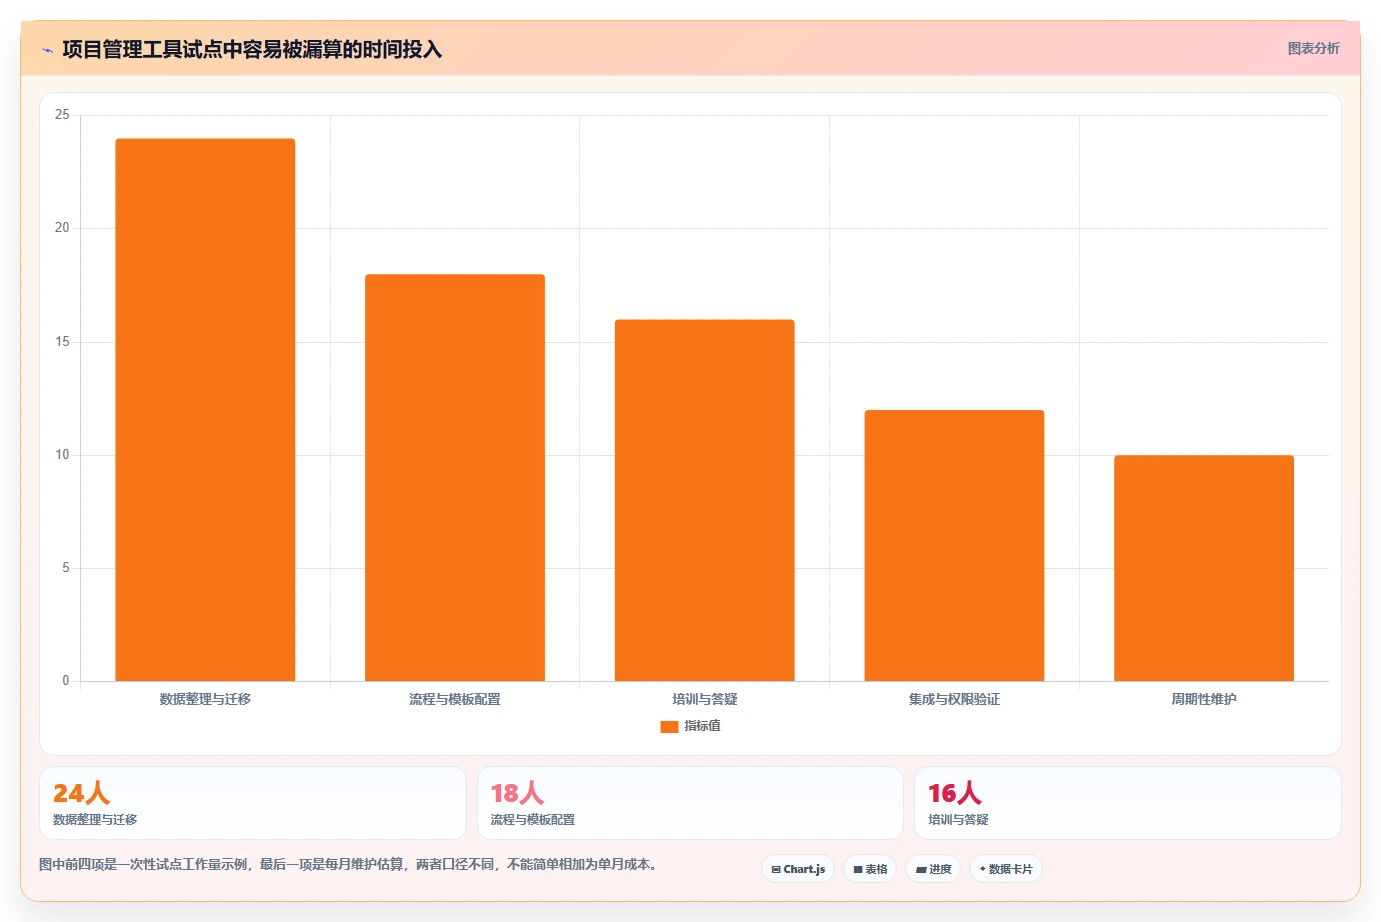This screenshot has height=922, width=1381.
Task: Click the 数据卡片 tag chip
Action: click(1006, 869)
